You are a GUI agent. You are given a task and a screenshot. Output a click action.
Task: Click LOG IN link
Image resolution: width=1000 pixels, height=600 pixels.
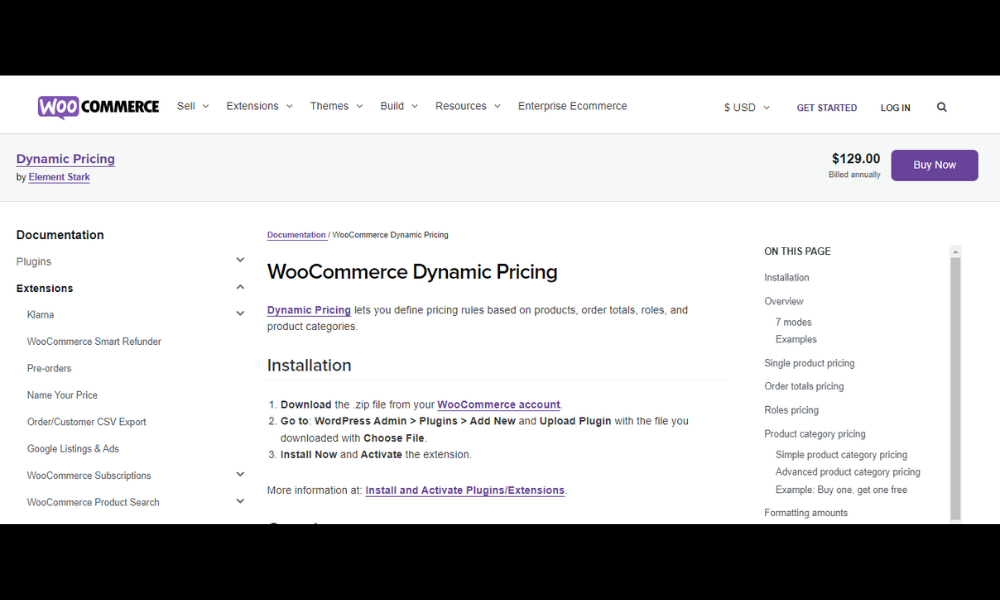point(895,108)
